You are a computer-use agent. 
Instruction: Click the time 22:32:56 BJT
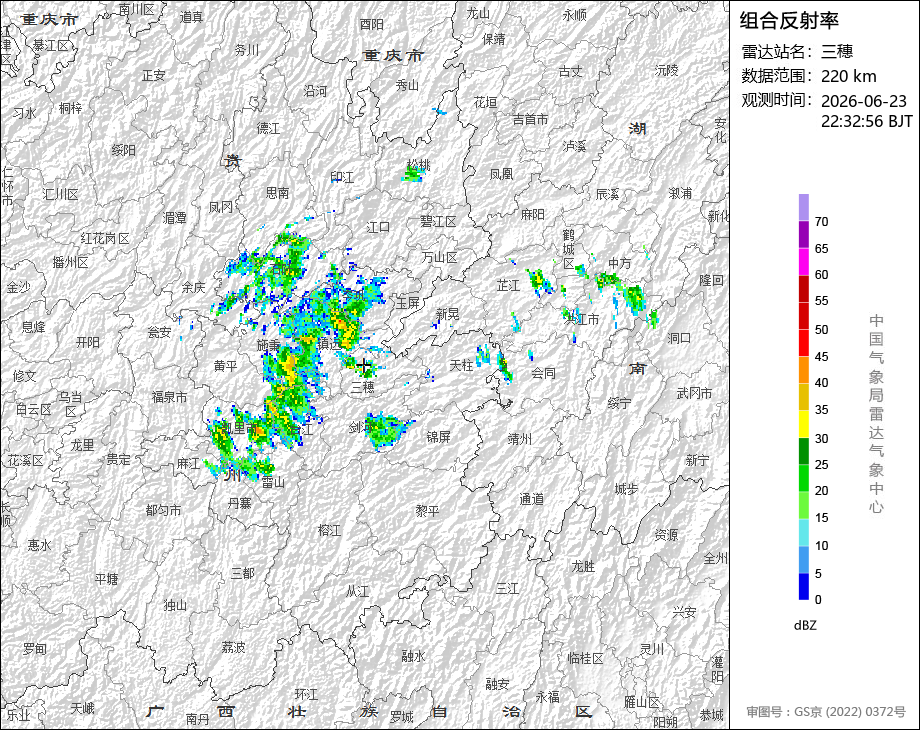click(x=867, y=121)
